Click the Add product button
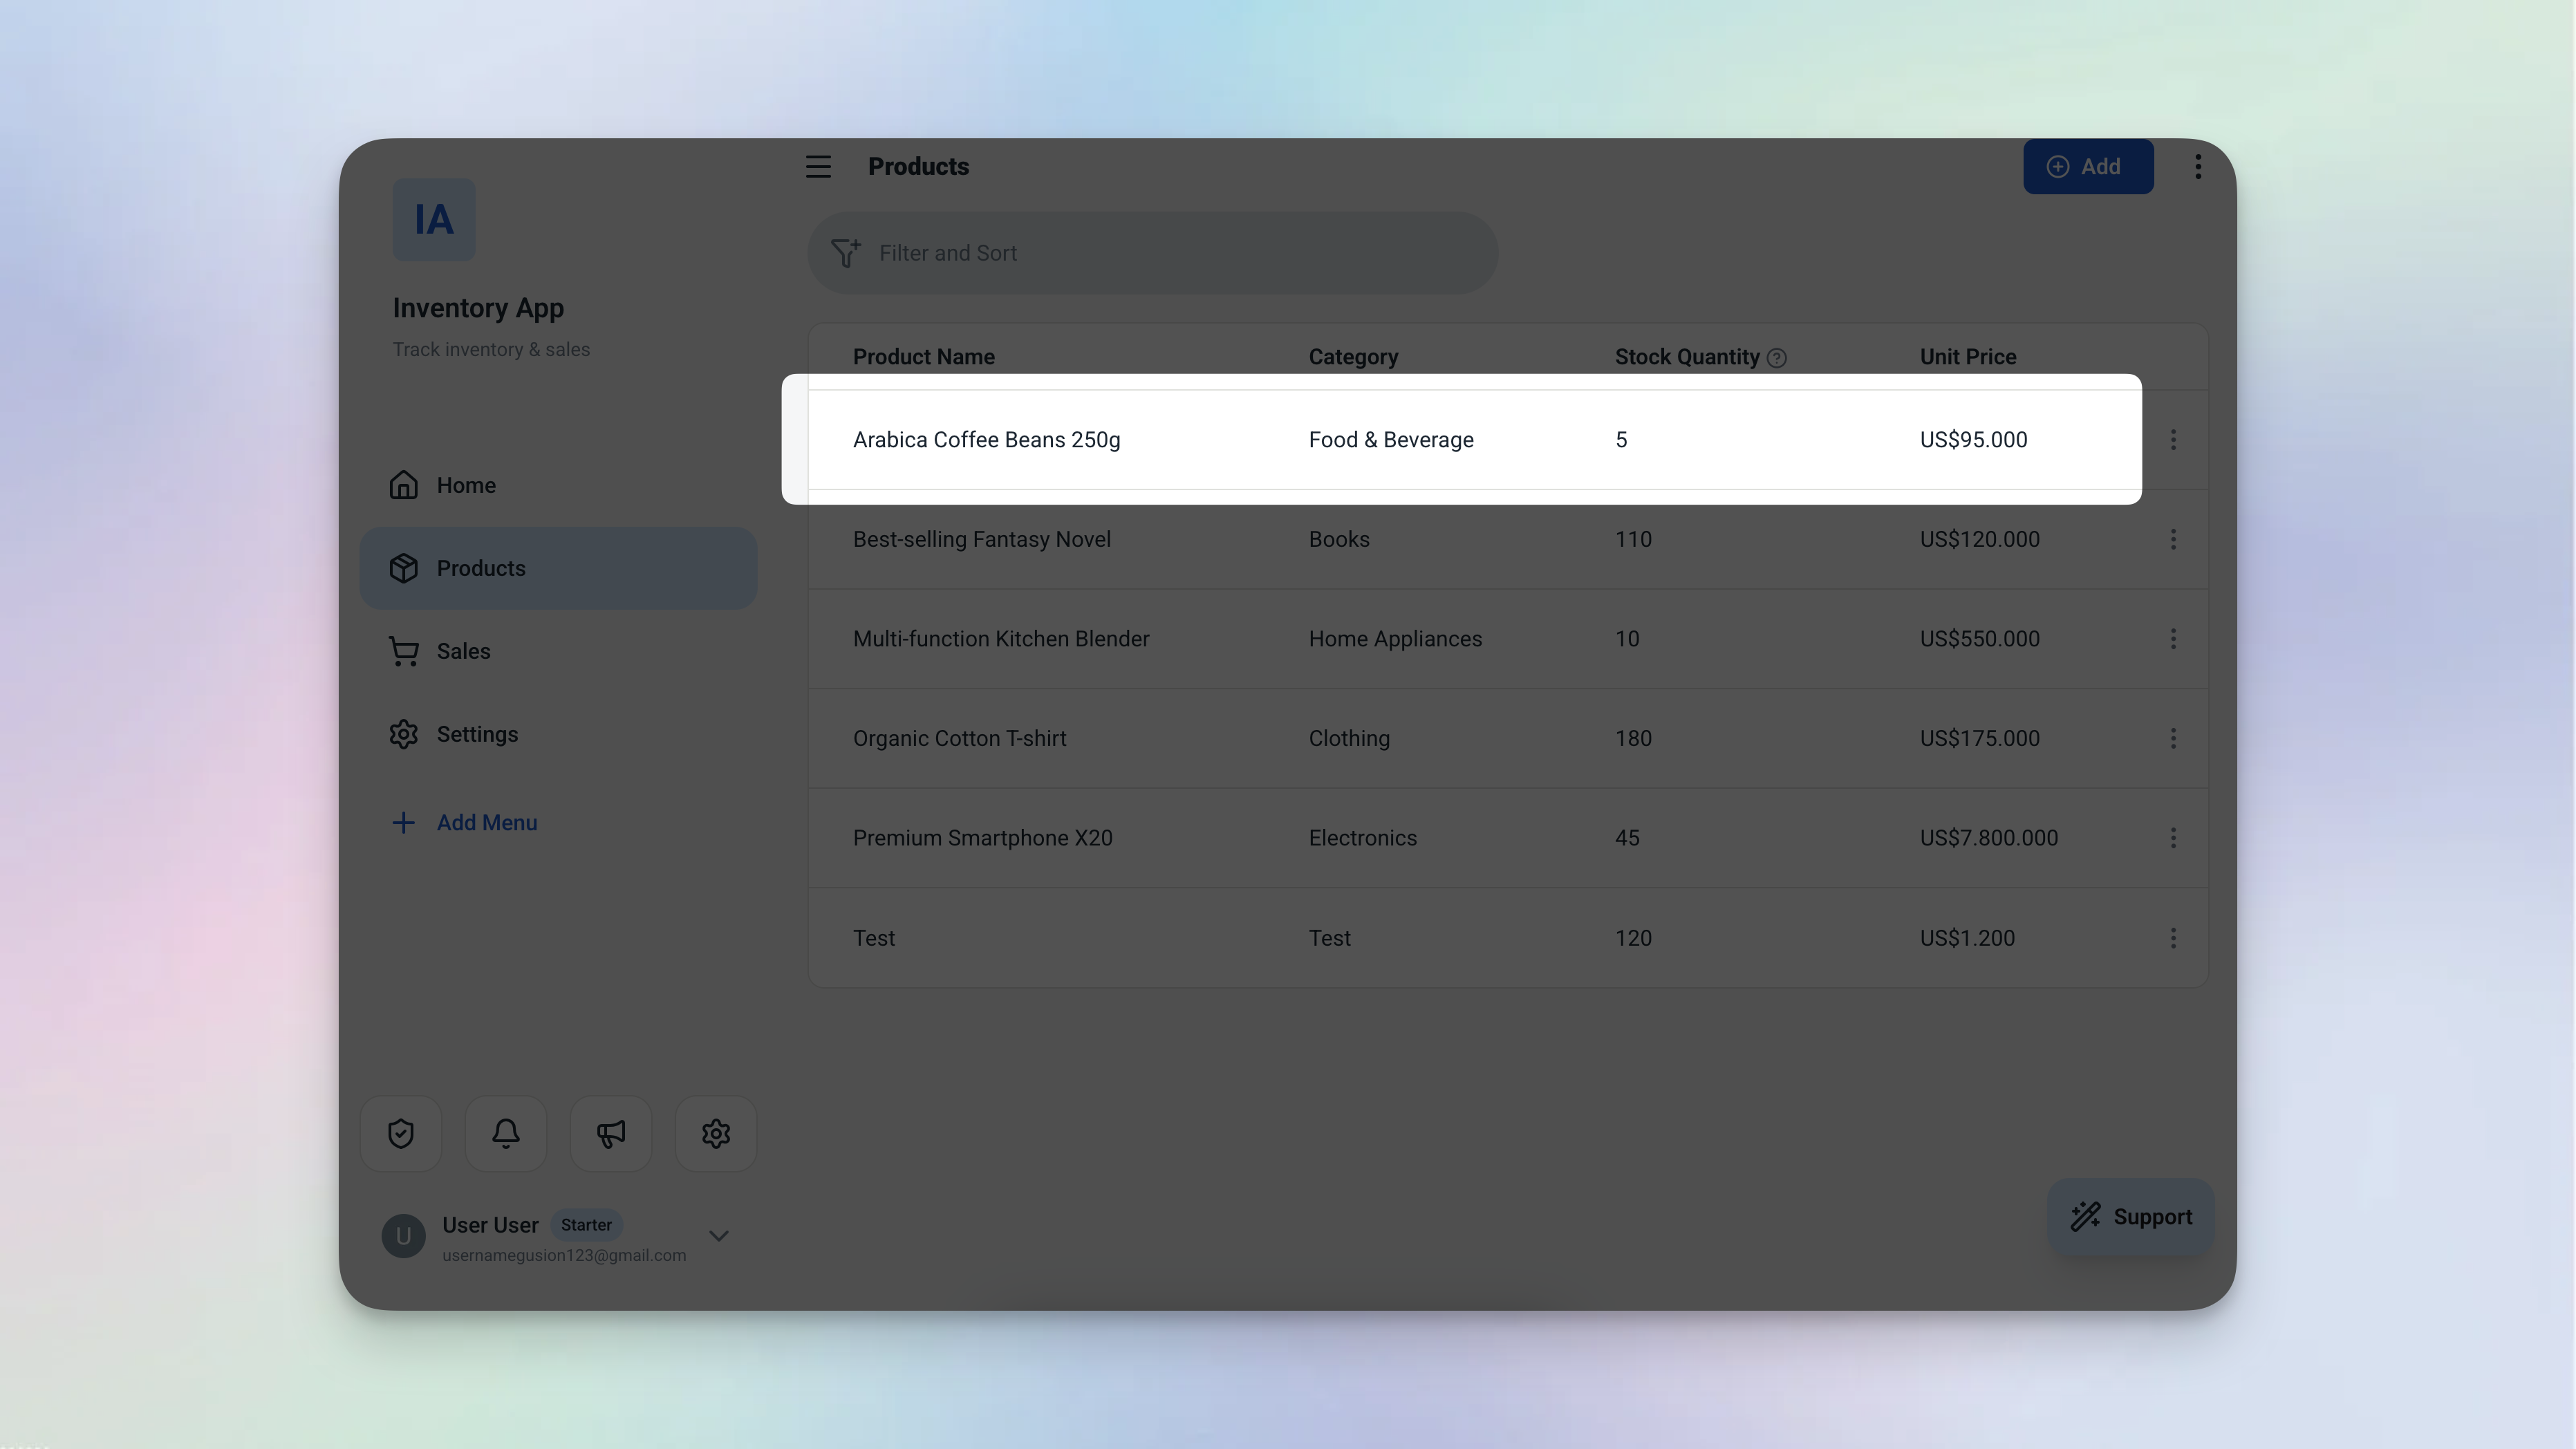Viewport: 2576px width, 1449px height. pos(2088,166)
